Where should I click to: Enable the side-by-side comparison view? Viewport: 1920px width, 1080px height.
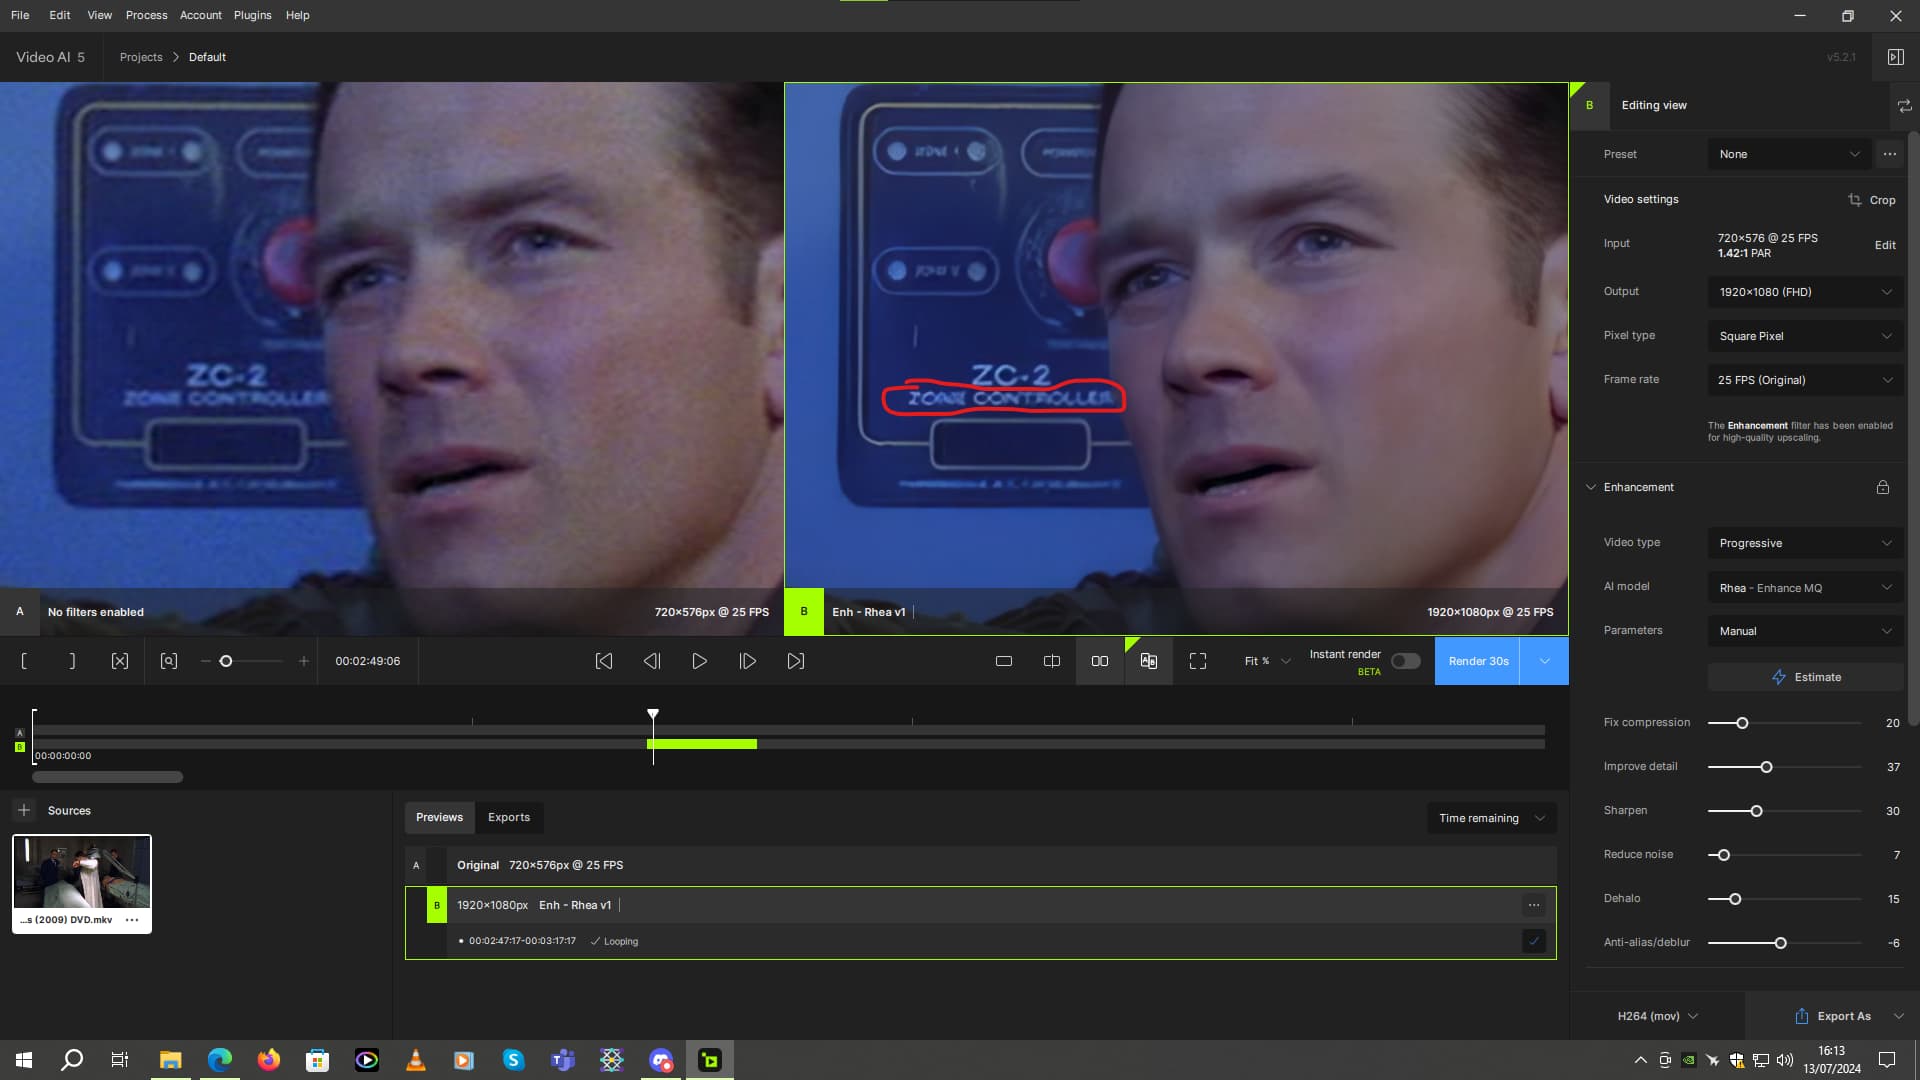[x=1100, y=661]
